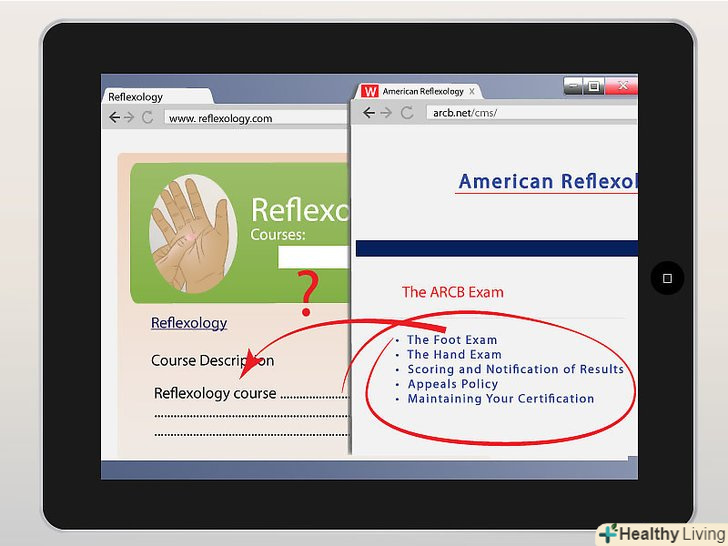Click the white Reflexology banner title

point(300,210)
